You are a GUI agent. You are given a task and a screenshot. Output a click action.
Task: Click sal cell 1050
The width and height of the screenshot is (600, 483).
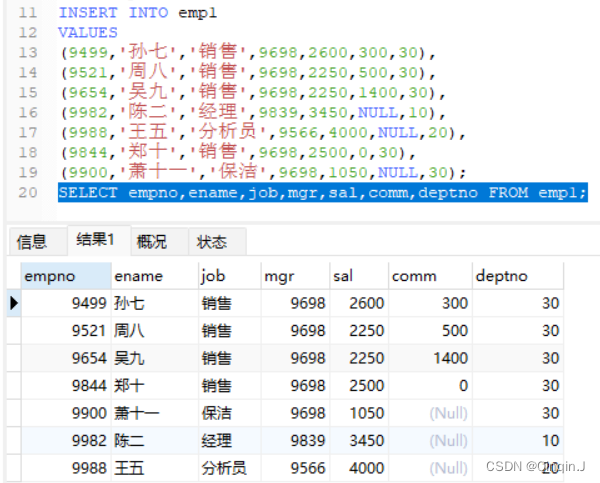tap(359, 413)
